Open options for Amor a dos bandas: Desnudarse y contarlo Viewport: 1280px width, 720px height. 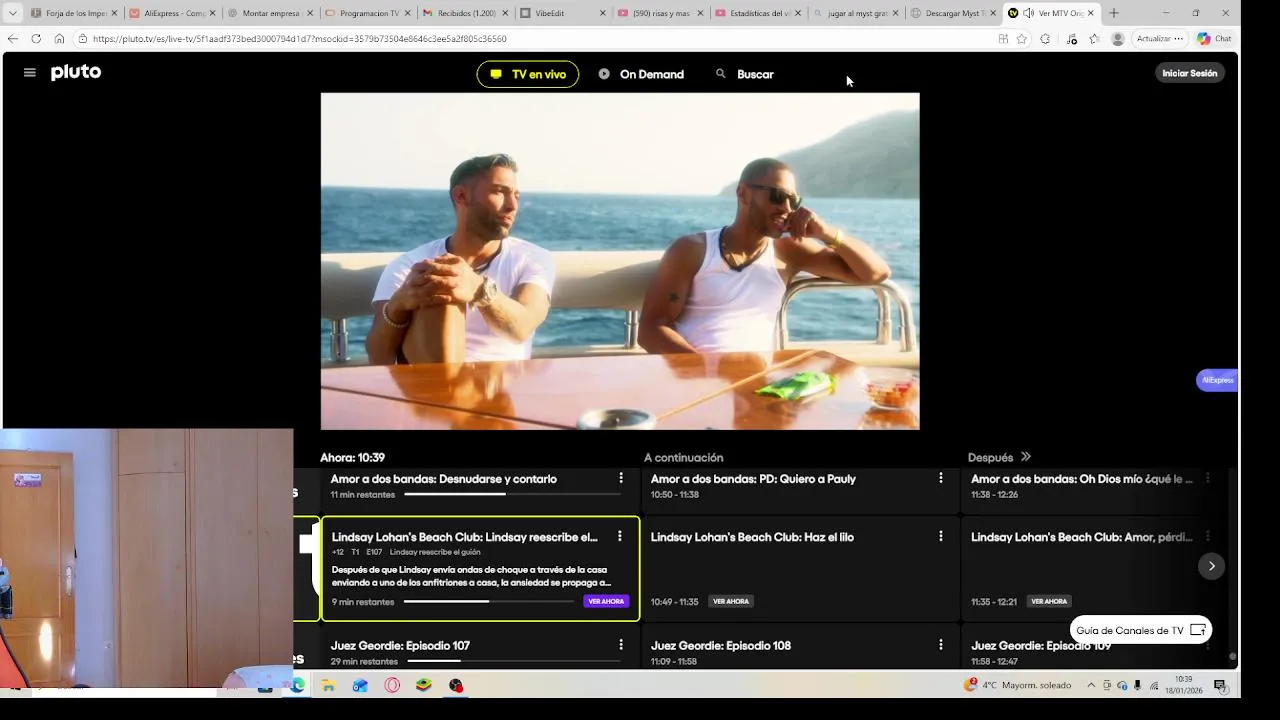click(x=621, y=479)
